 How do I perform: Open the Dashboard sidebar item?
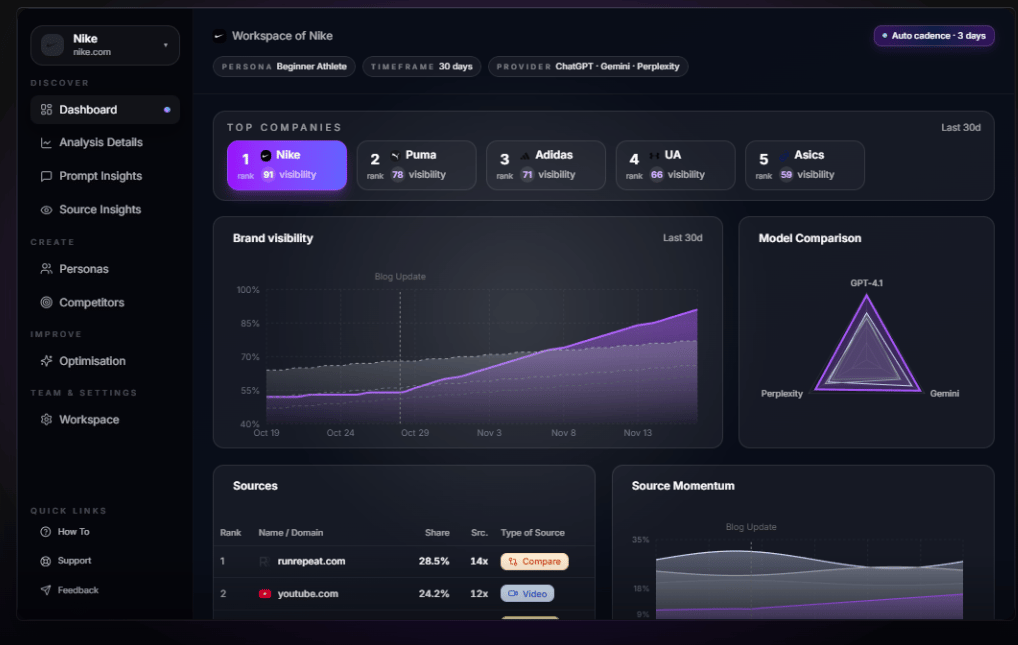pyautogui.click(x=105, y=110)
